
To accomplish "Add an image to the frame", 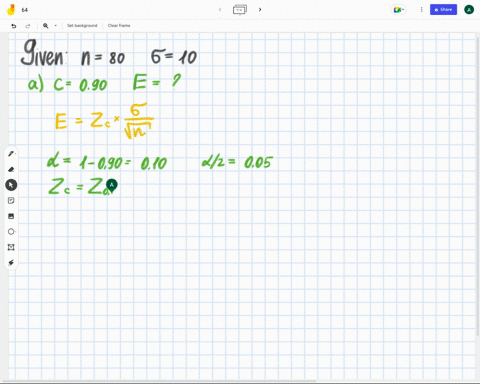I will (x=11, y=216).
